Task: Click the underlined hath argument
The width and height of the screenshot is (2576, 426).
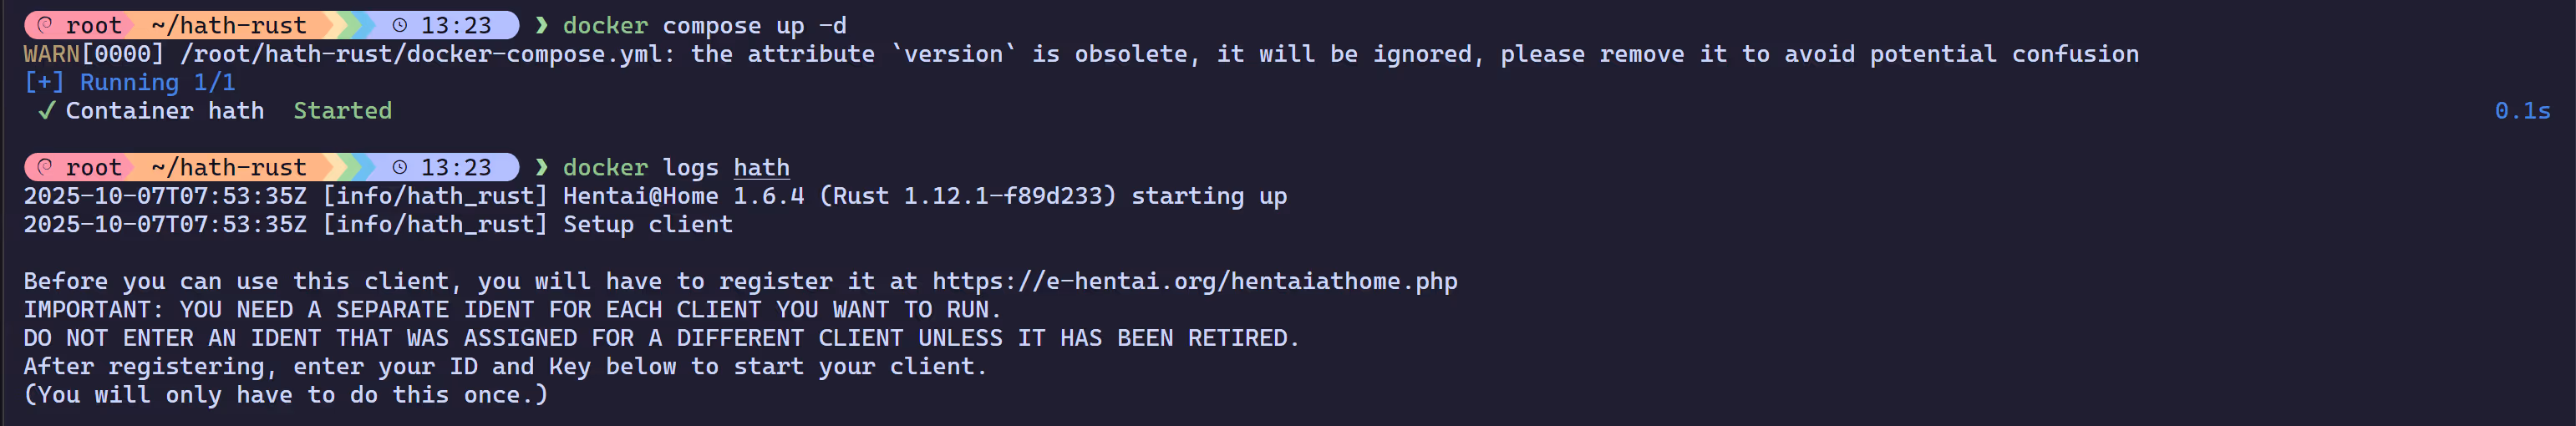Action: (761, 167)
